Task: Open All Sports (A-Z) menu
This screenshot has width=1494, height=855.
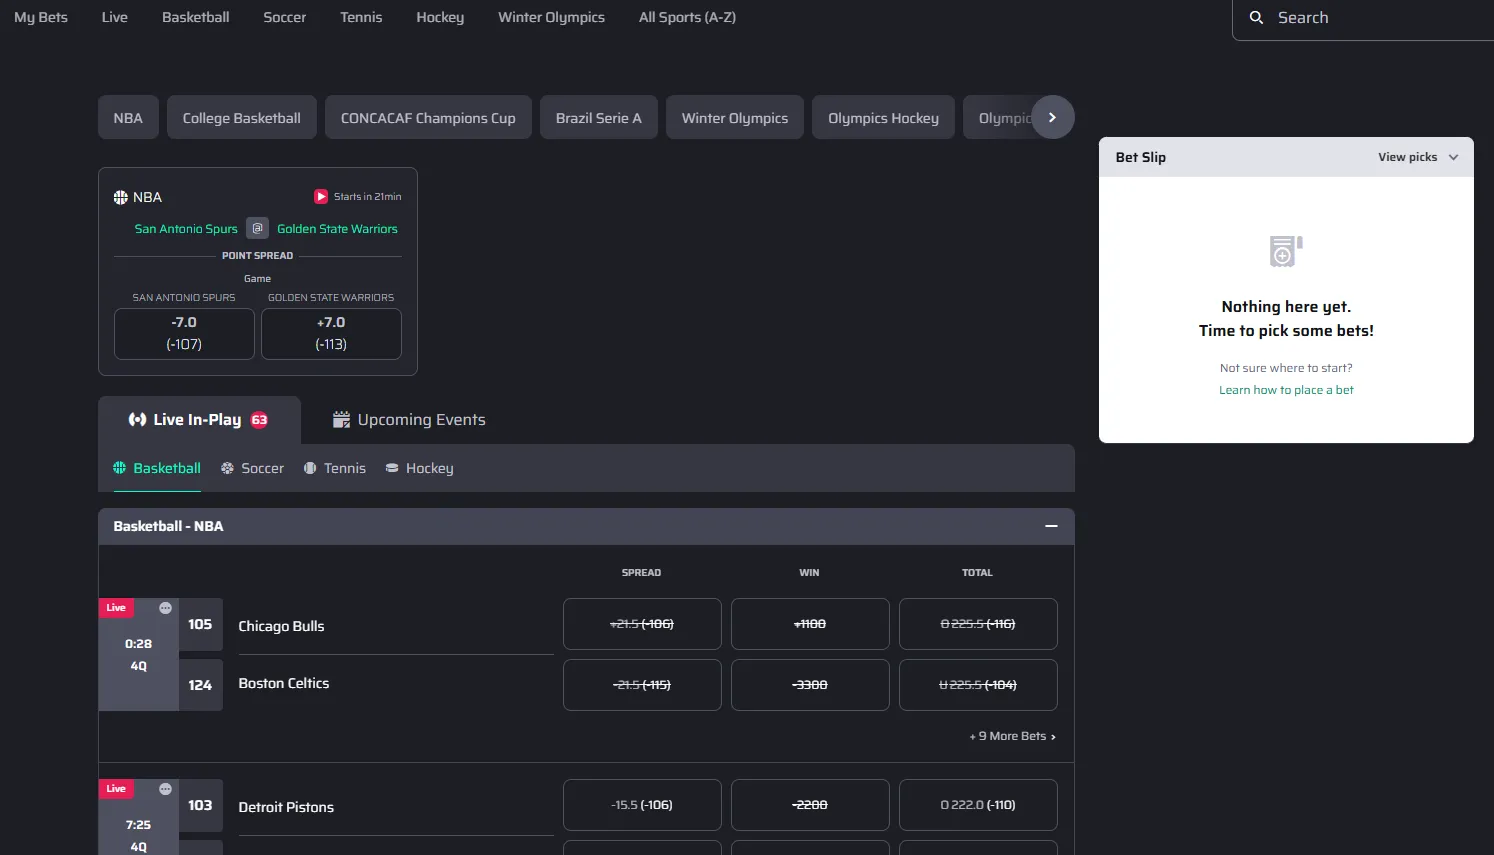Action: [687, 17]
